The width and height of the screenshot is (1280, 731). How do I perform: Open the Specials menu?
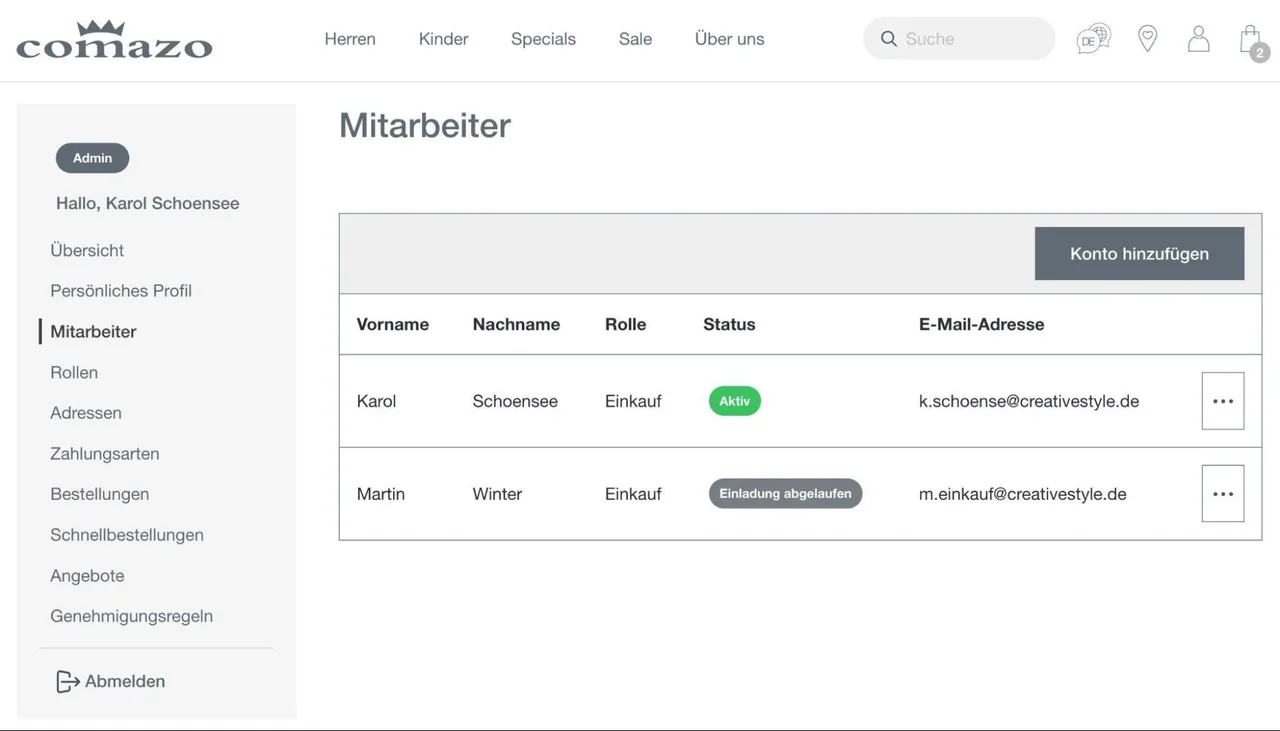543,39
